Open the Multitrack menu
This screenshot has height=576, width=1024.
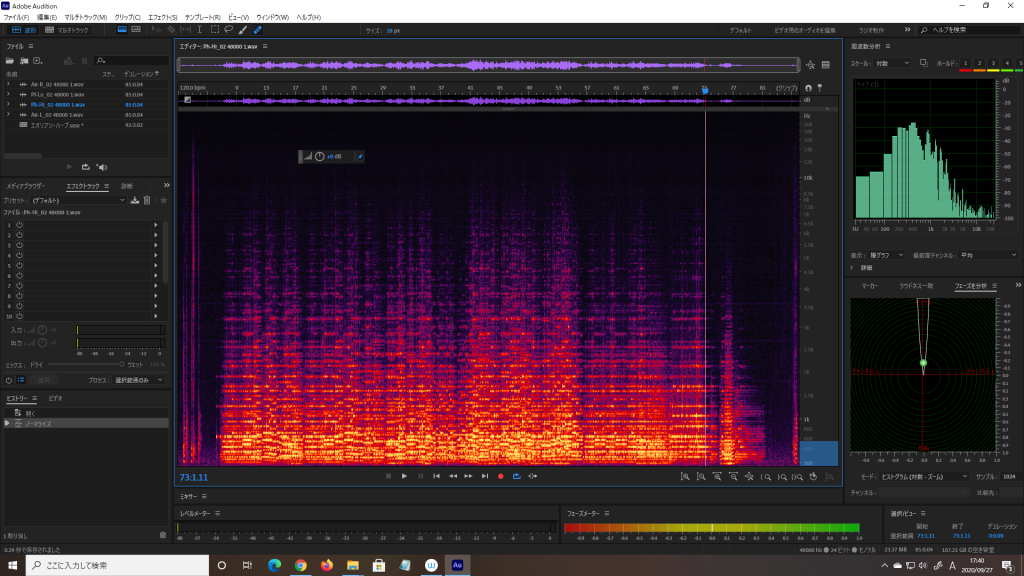coord(86,18)
